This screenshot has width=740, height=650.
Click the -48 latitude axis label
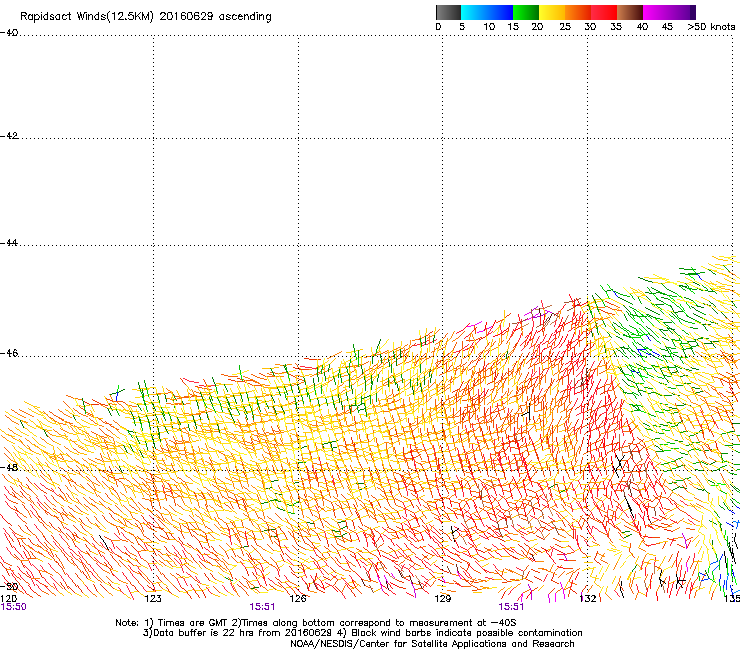pos(9,467)
